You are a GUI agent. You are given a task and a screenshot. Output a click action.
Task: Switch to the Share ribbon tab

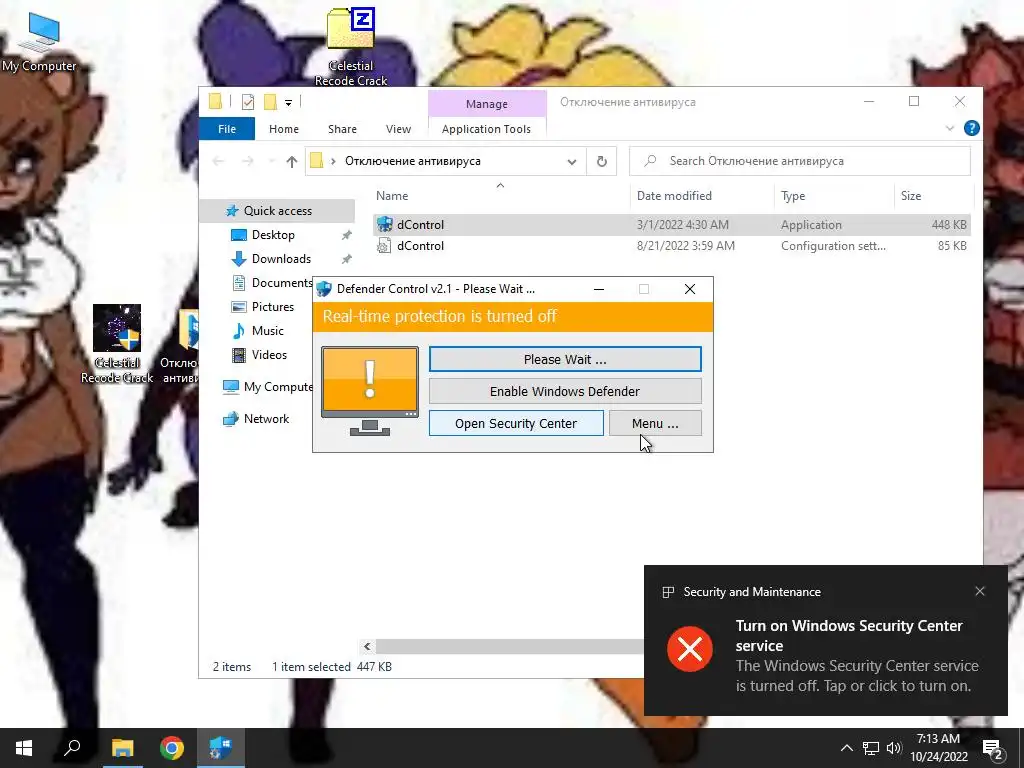coord(342,129)
